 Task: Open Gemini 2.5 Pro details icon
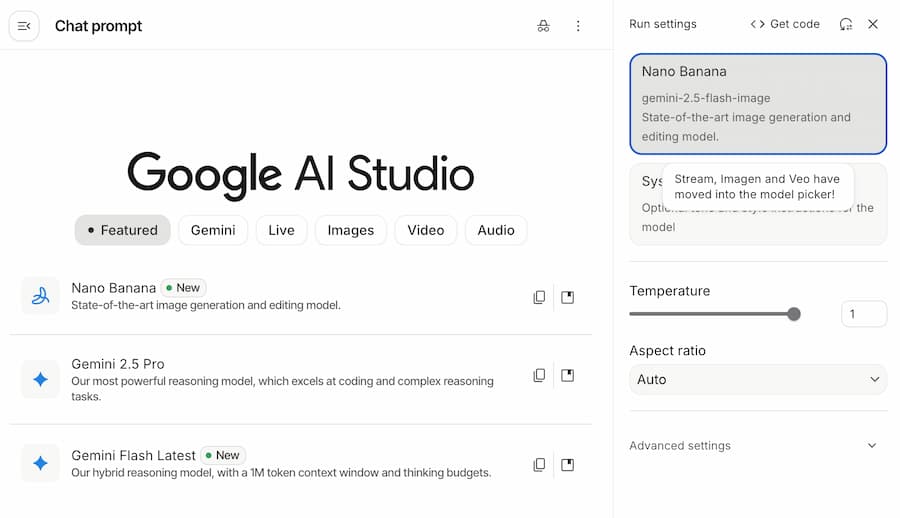pos(568,376)
